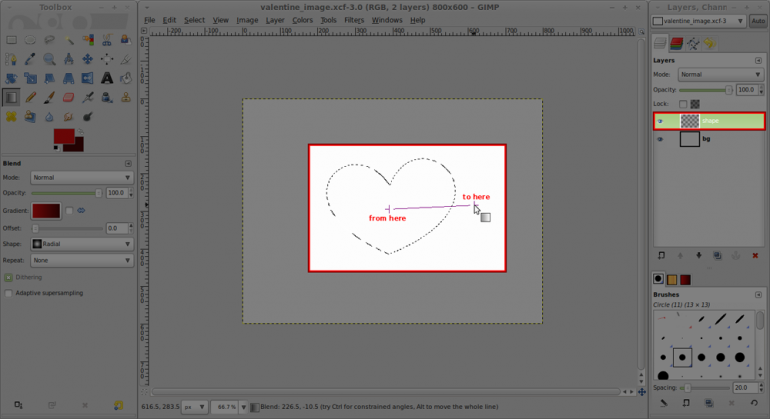The height and width of the screenshot is (419, 770).
Task: Select the Smudge tool
Action: click(69, 116)
